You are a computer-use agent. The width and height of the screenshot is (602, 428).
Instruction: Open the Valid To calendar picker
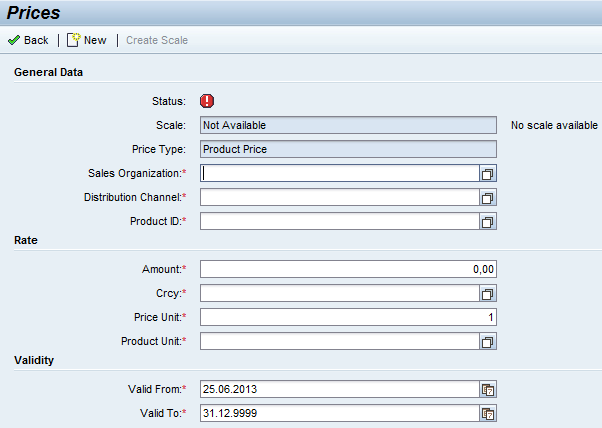[x=488, y=413]
